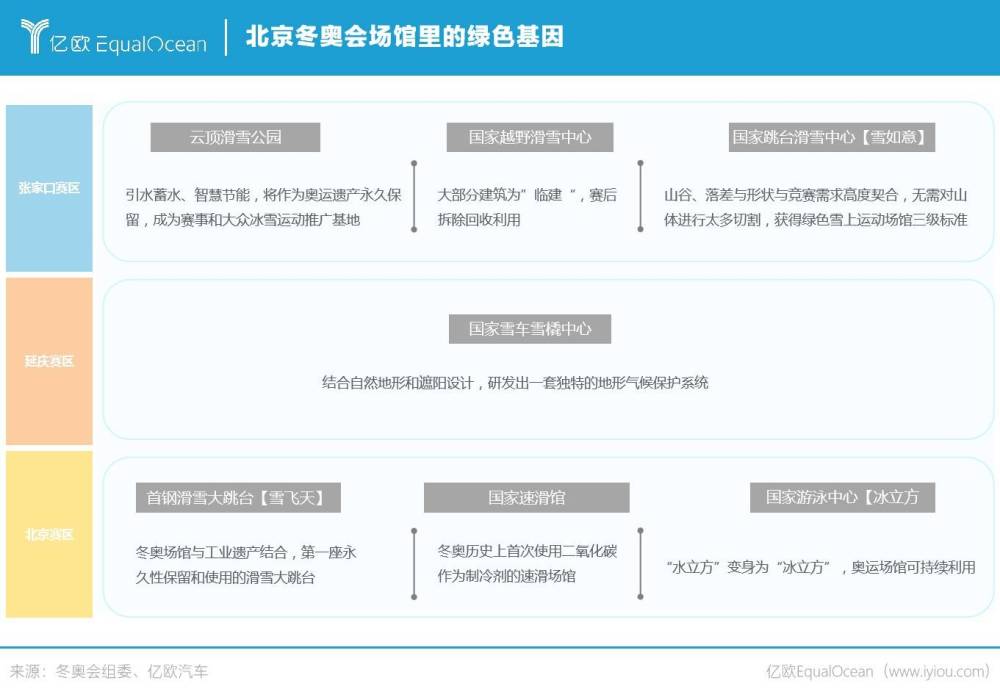Select the 国家速滑馆 heading
This screenshot has height=700, width=1000.
click(527, 497)
